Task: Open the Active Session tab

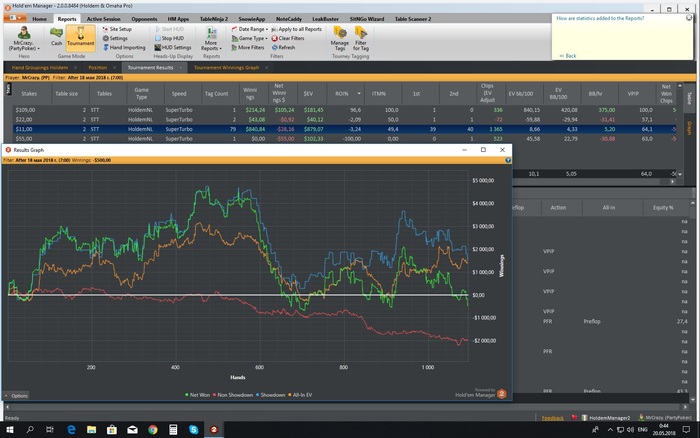Action: click(x=104, y=19)
